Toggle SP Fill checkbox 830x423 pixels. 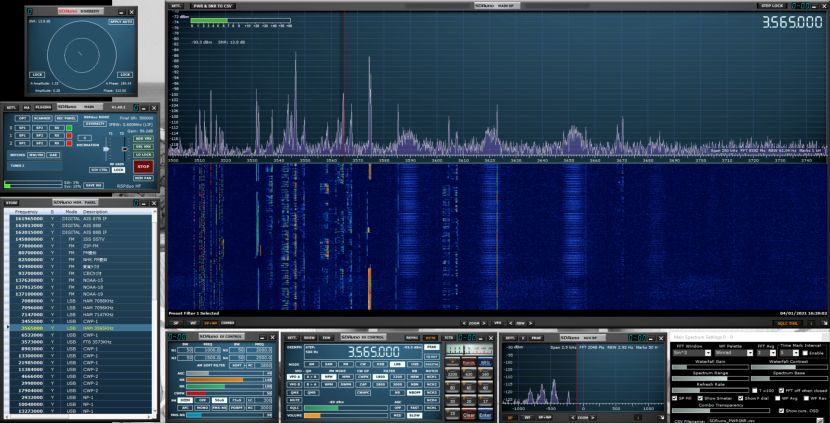674,398
